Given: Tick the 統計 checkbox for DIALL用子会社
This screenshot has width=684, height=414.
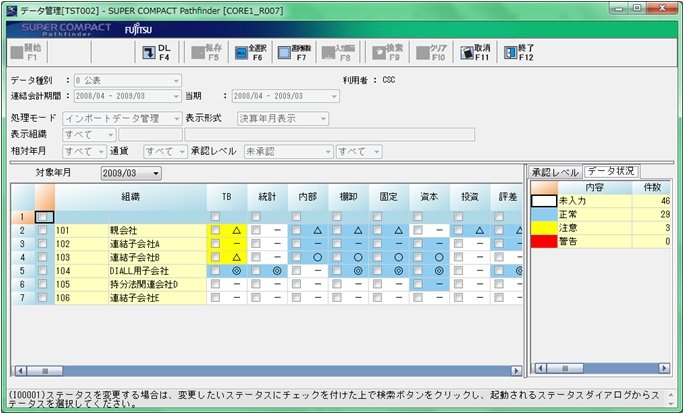Looking at the screenshot, I should coord(256,271).
